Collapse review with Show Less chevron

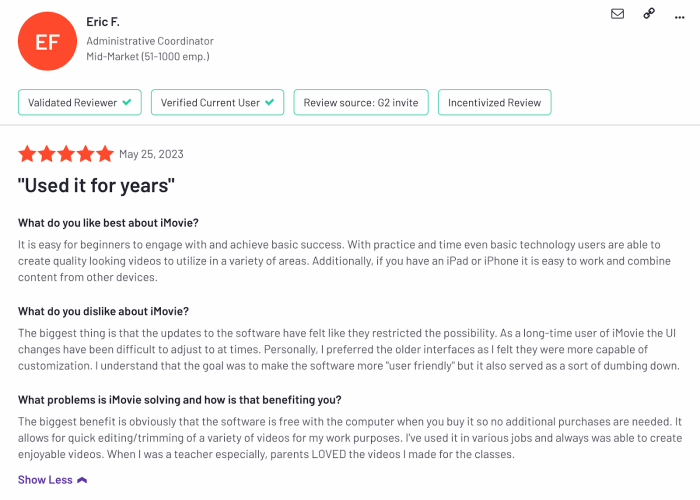(82, 480)
